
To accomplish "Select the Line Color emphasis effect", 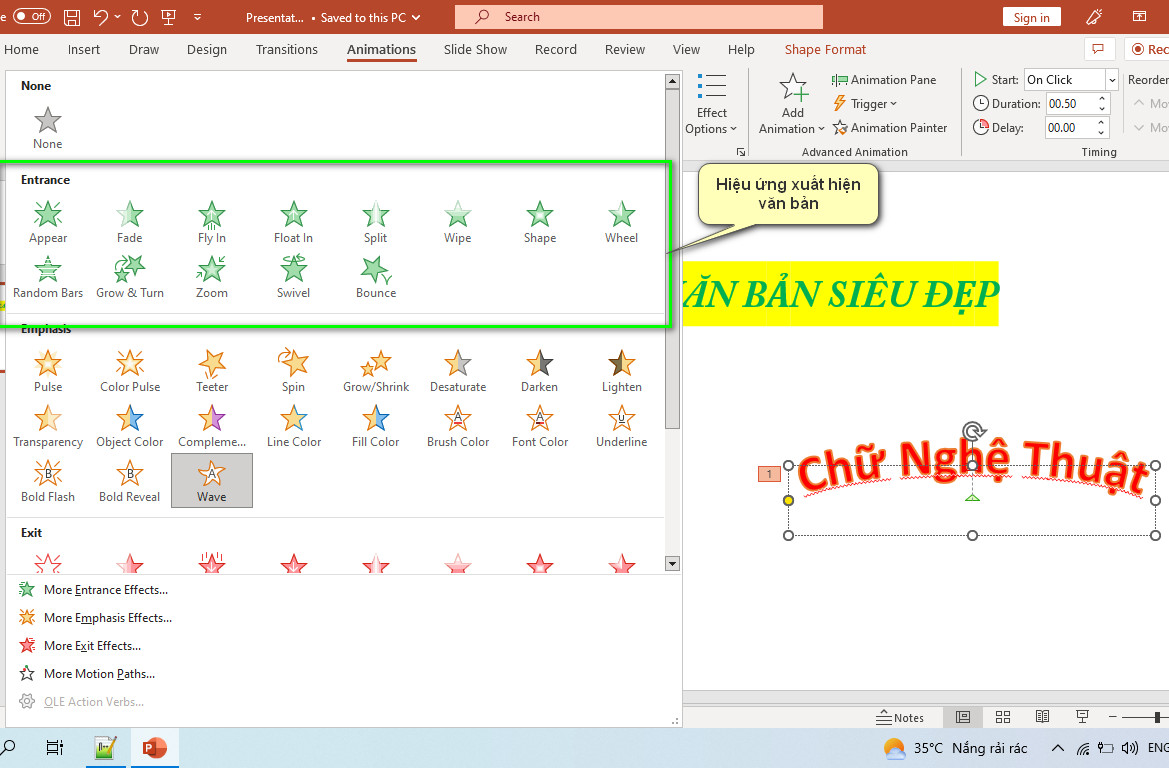I will 294,427.
